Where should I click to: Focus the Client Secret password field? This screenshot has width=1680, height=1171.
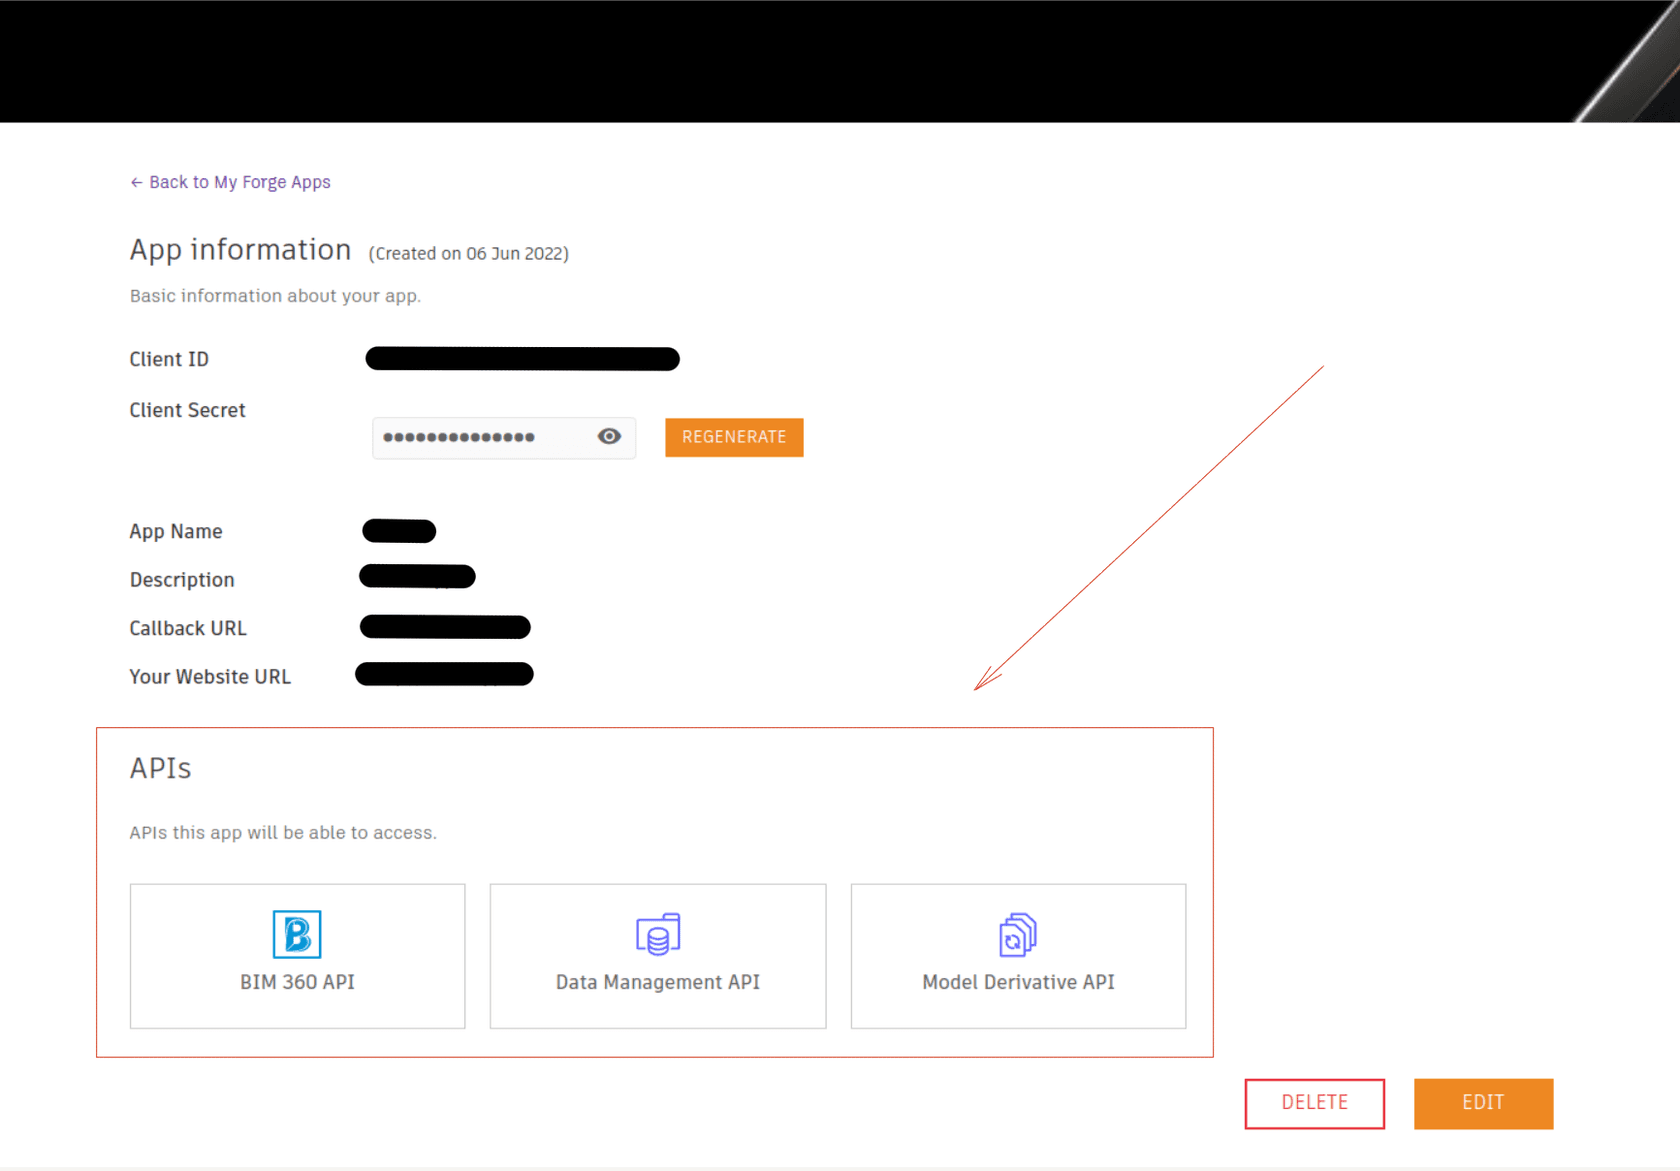tap(504, 438)
